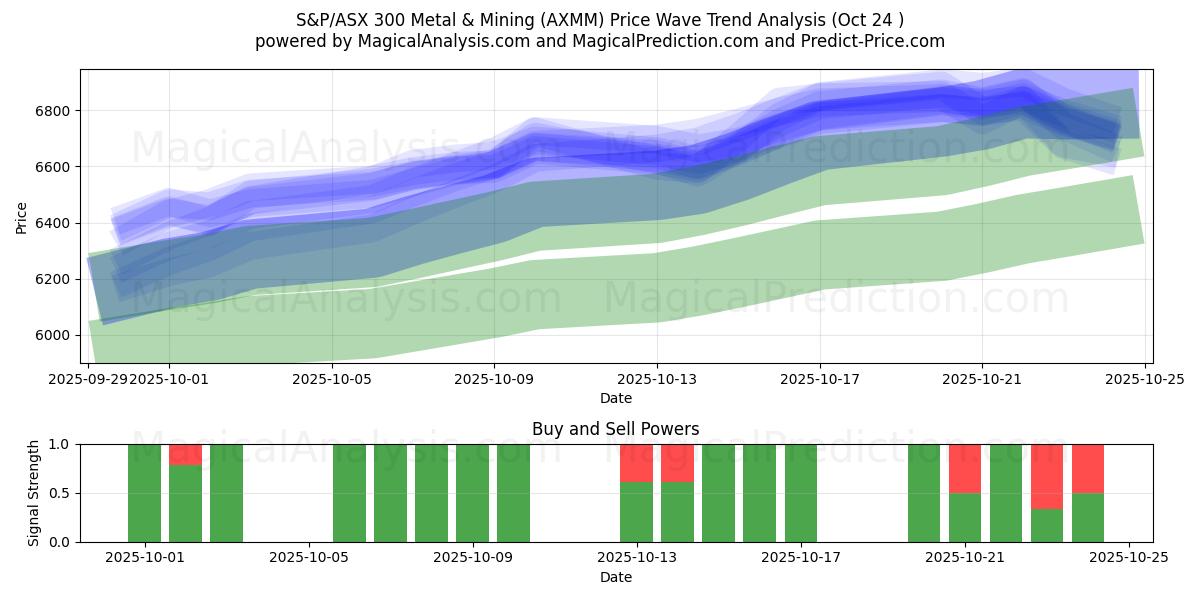
Task: Click the green bar for October 17
Action: (x=800, y=493)
